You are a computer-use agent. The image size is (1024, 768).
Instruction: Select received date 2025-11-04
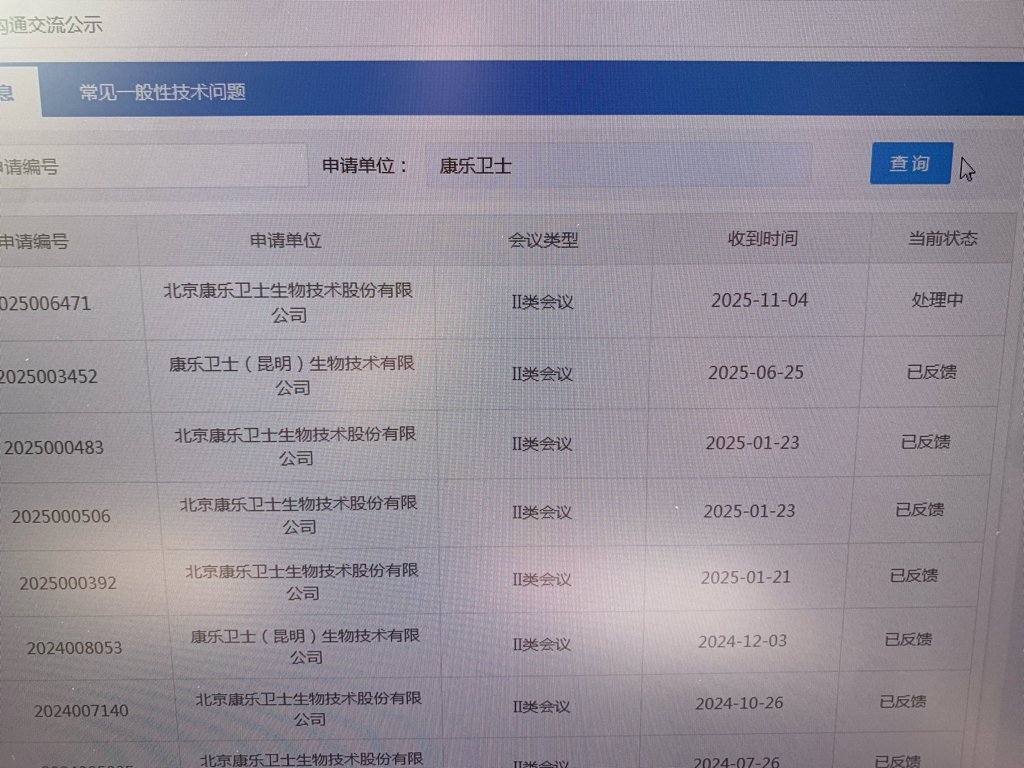(760, 300)
